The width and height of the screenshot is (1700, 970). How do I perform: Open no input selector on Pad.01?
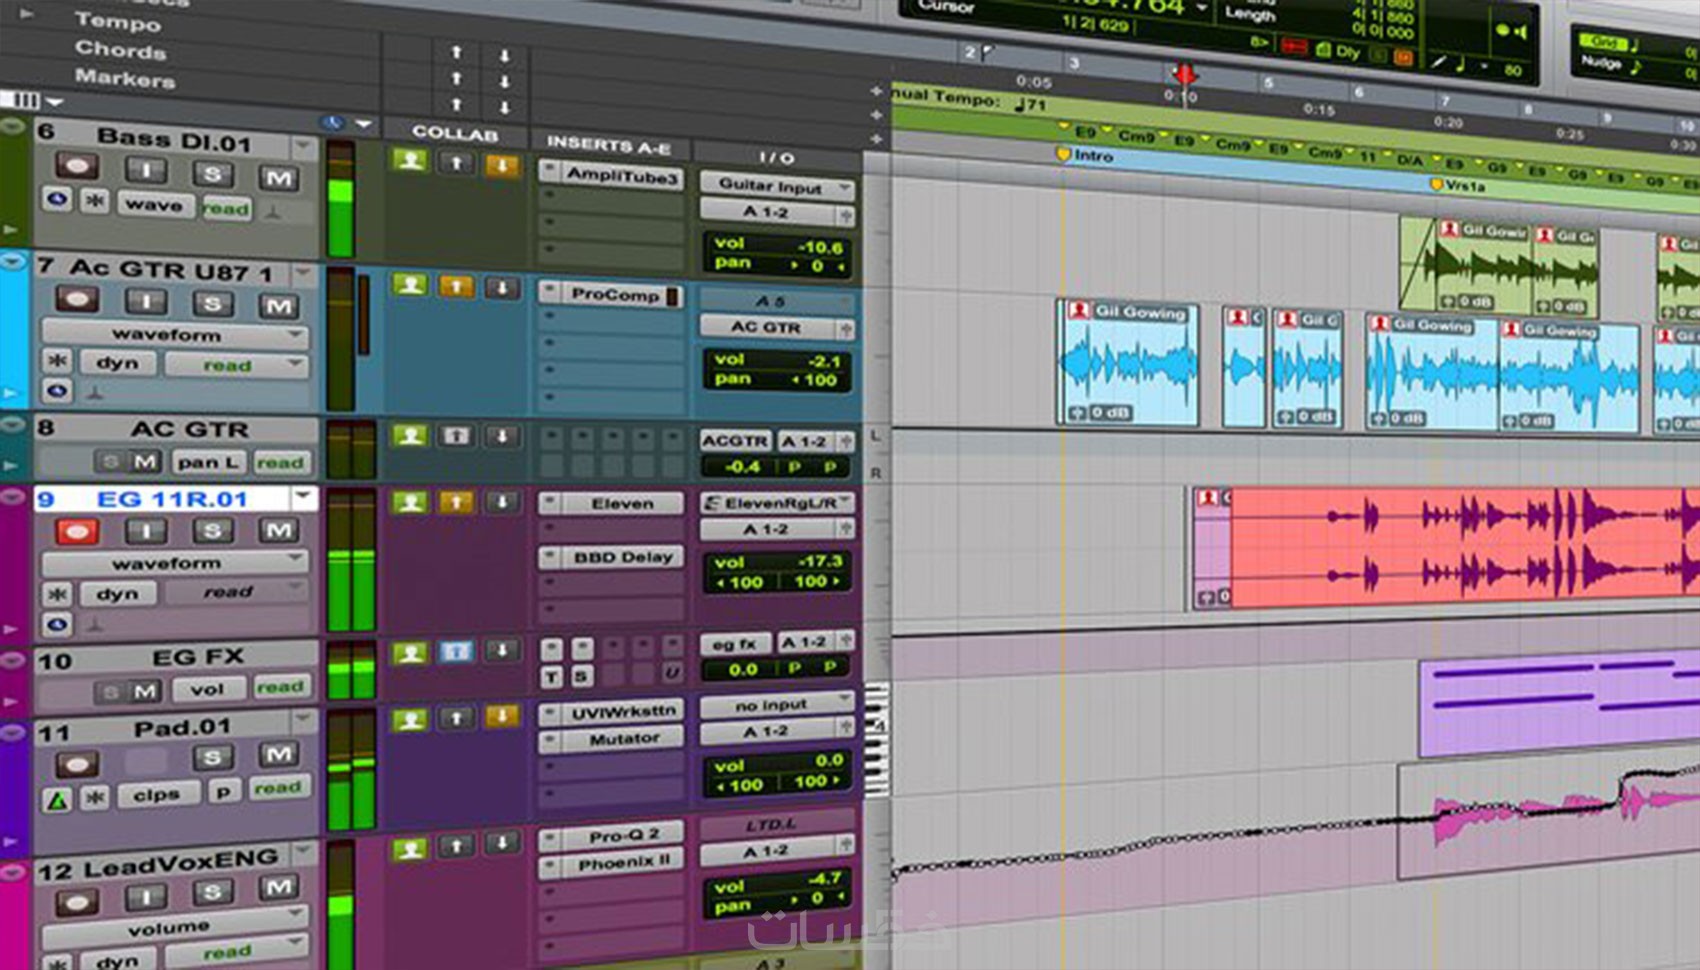tap(777, 705)
